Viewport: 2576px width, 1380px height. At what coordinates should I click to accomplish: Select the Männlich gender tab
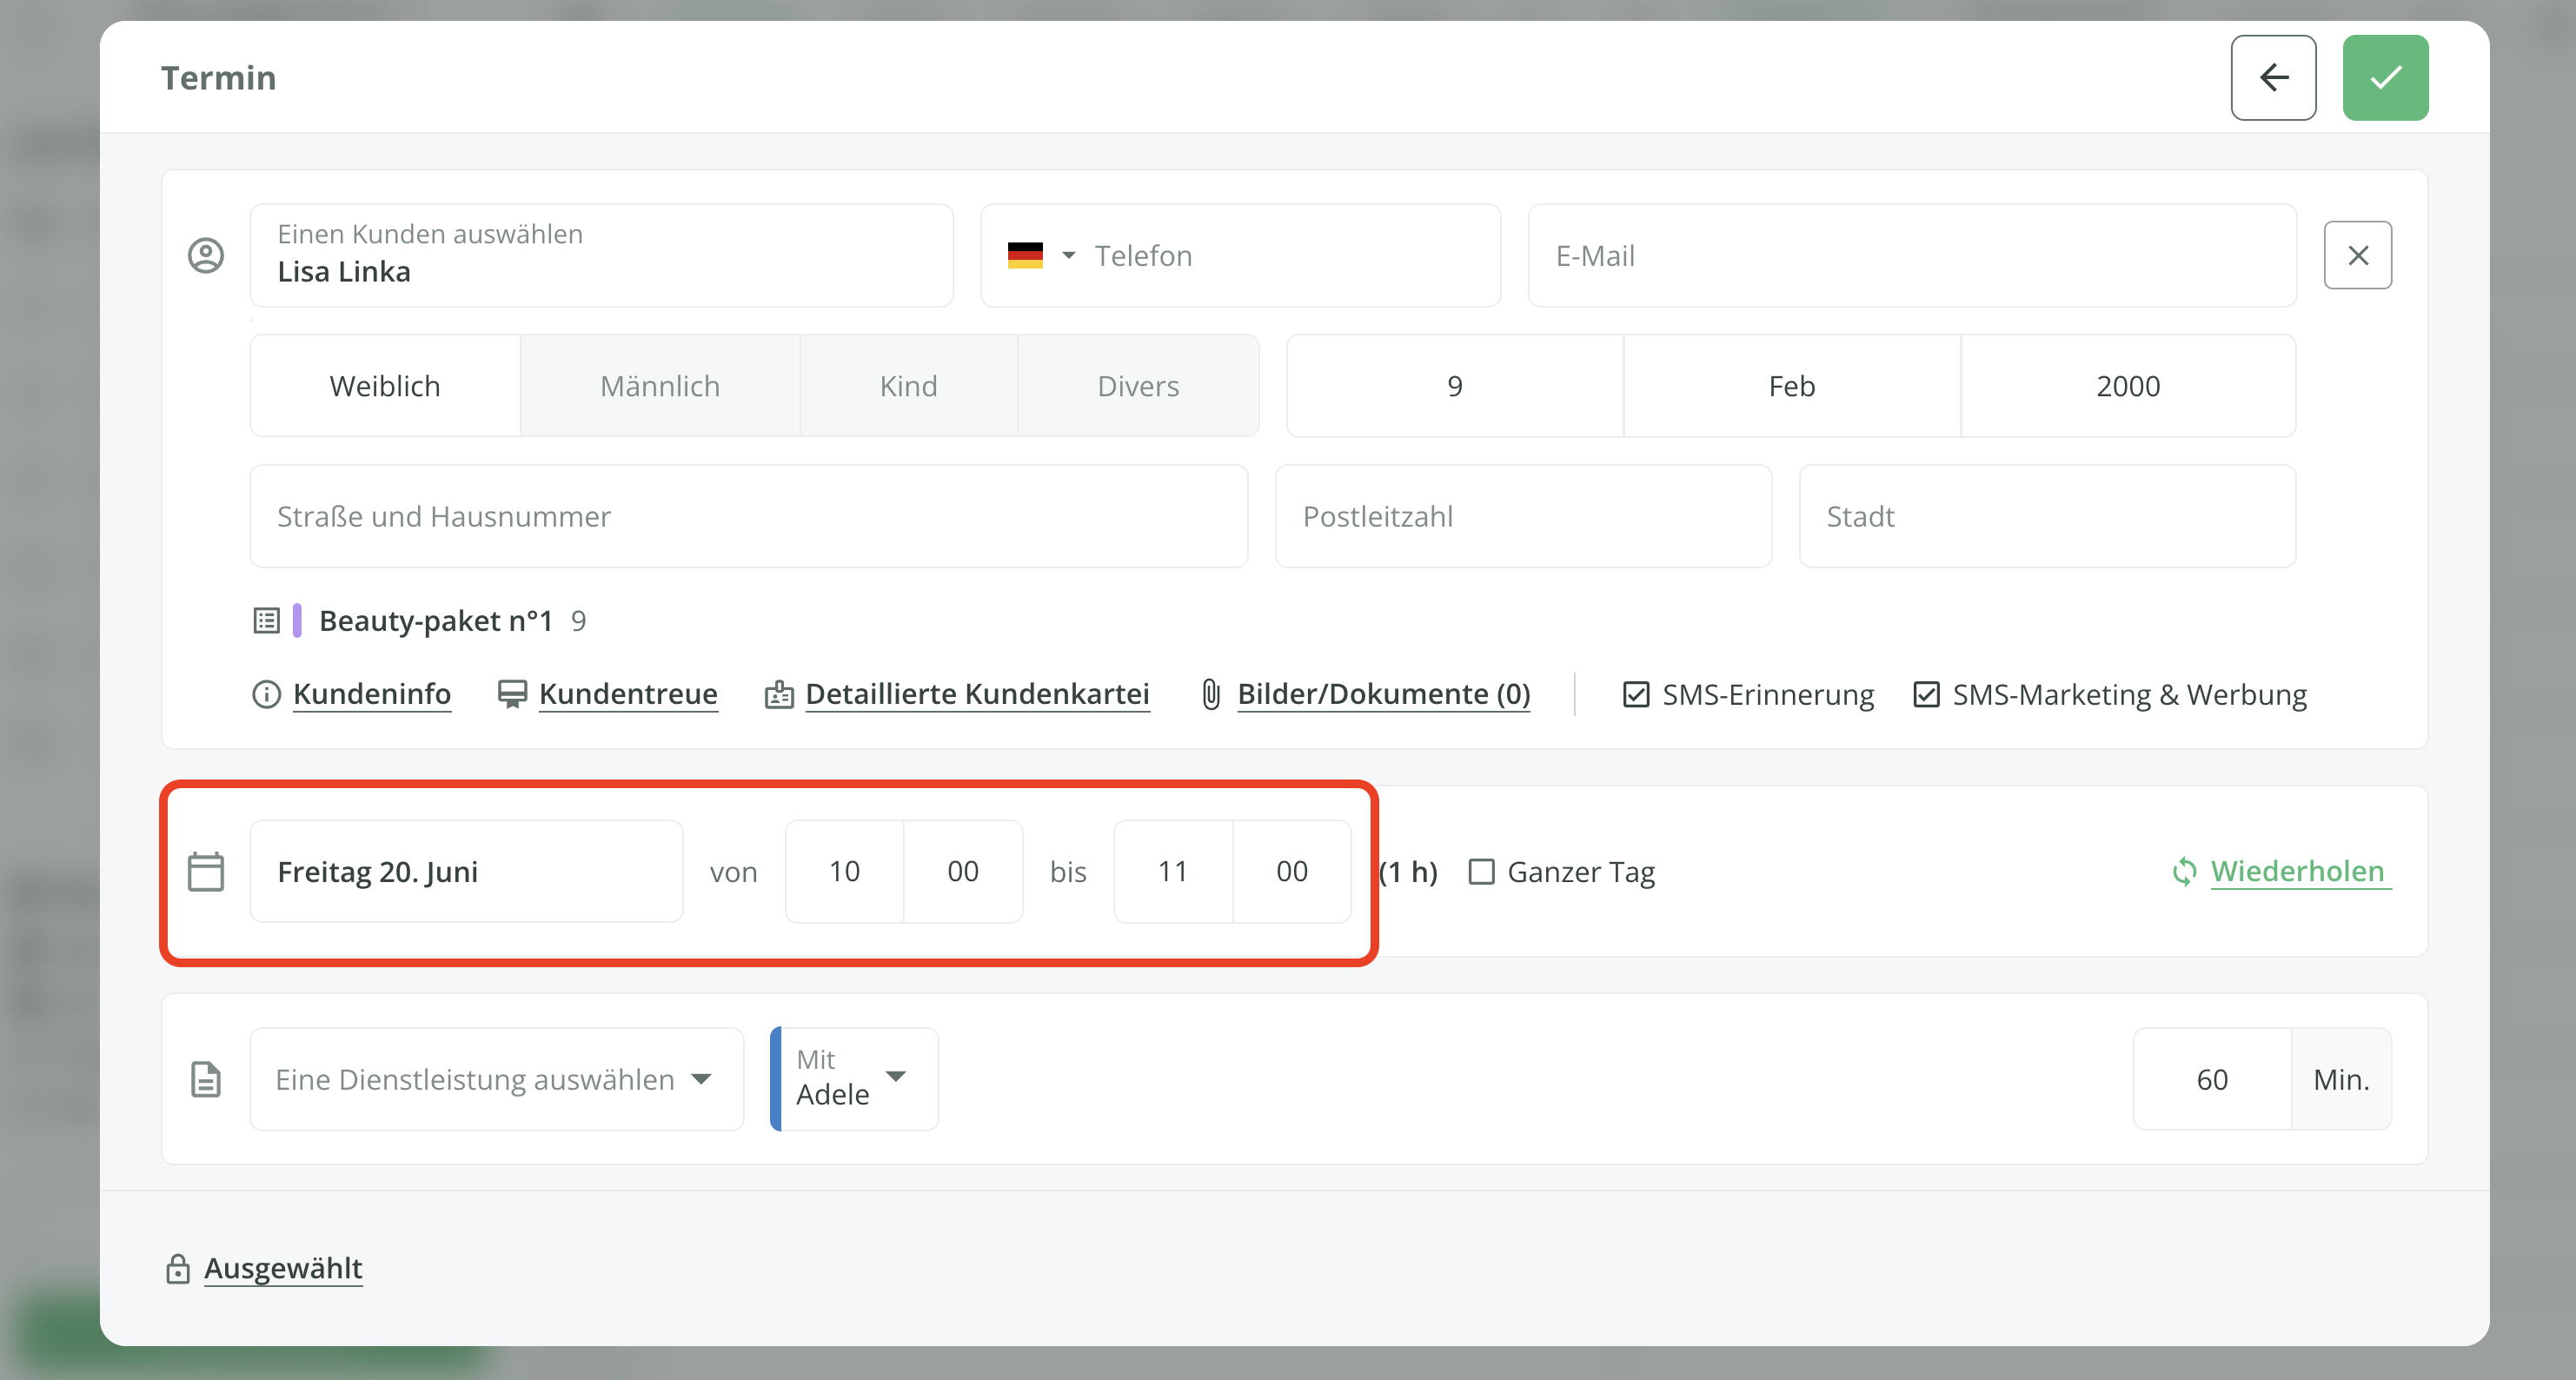(660, 386)
